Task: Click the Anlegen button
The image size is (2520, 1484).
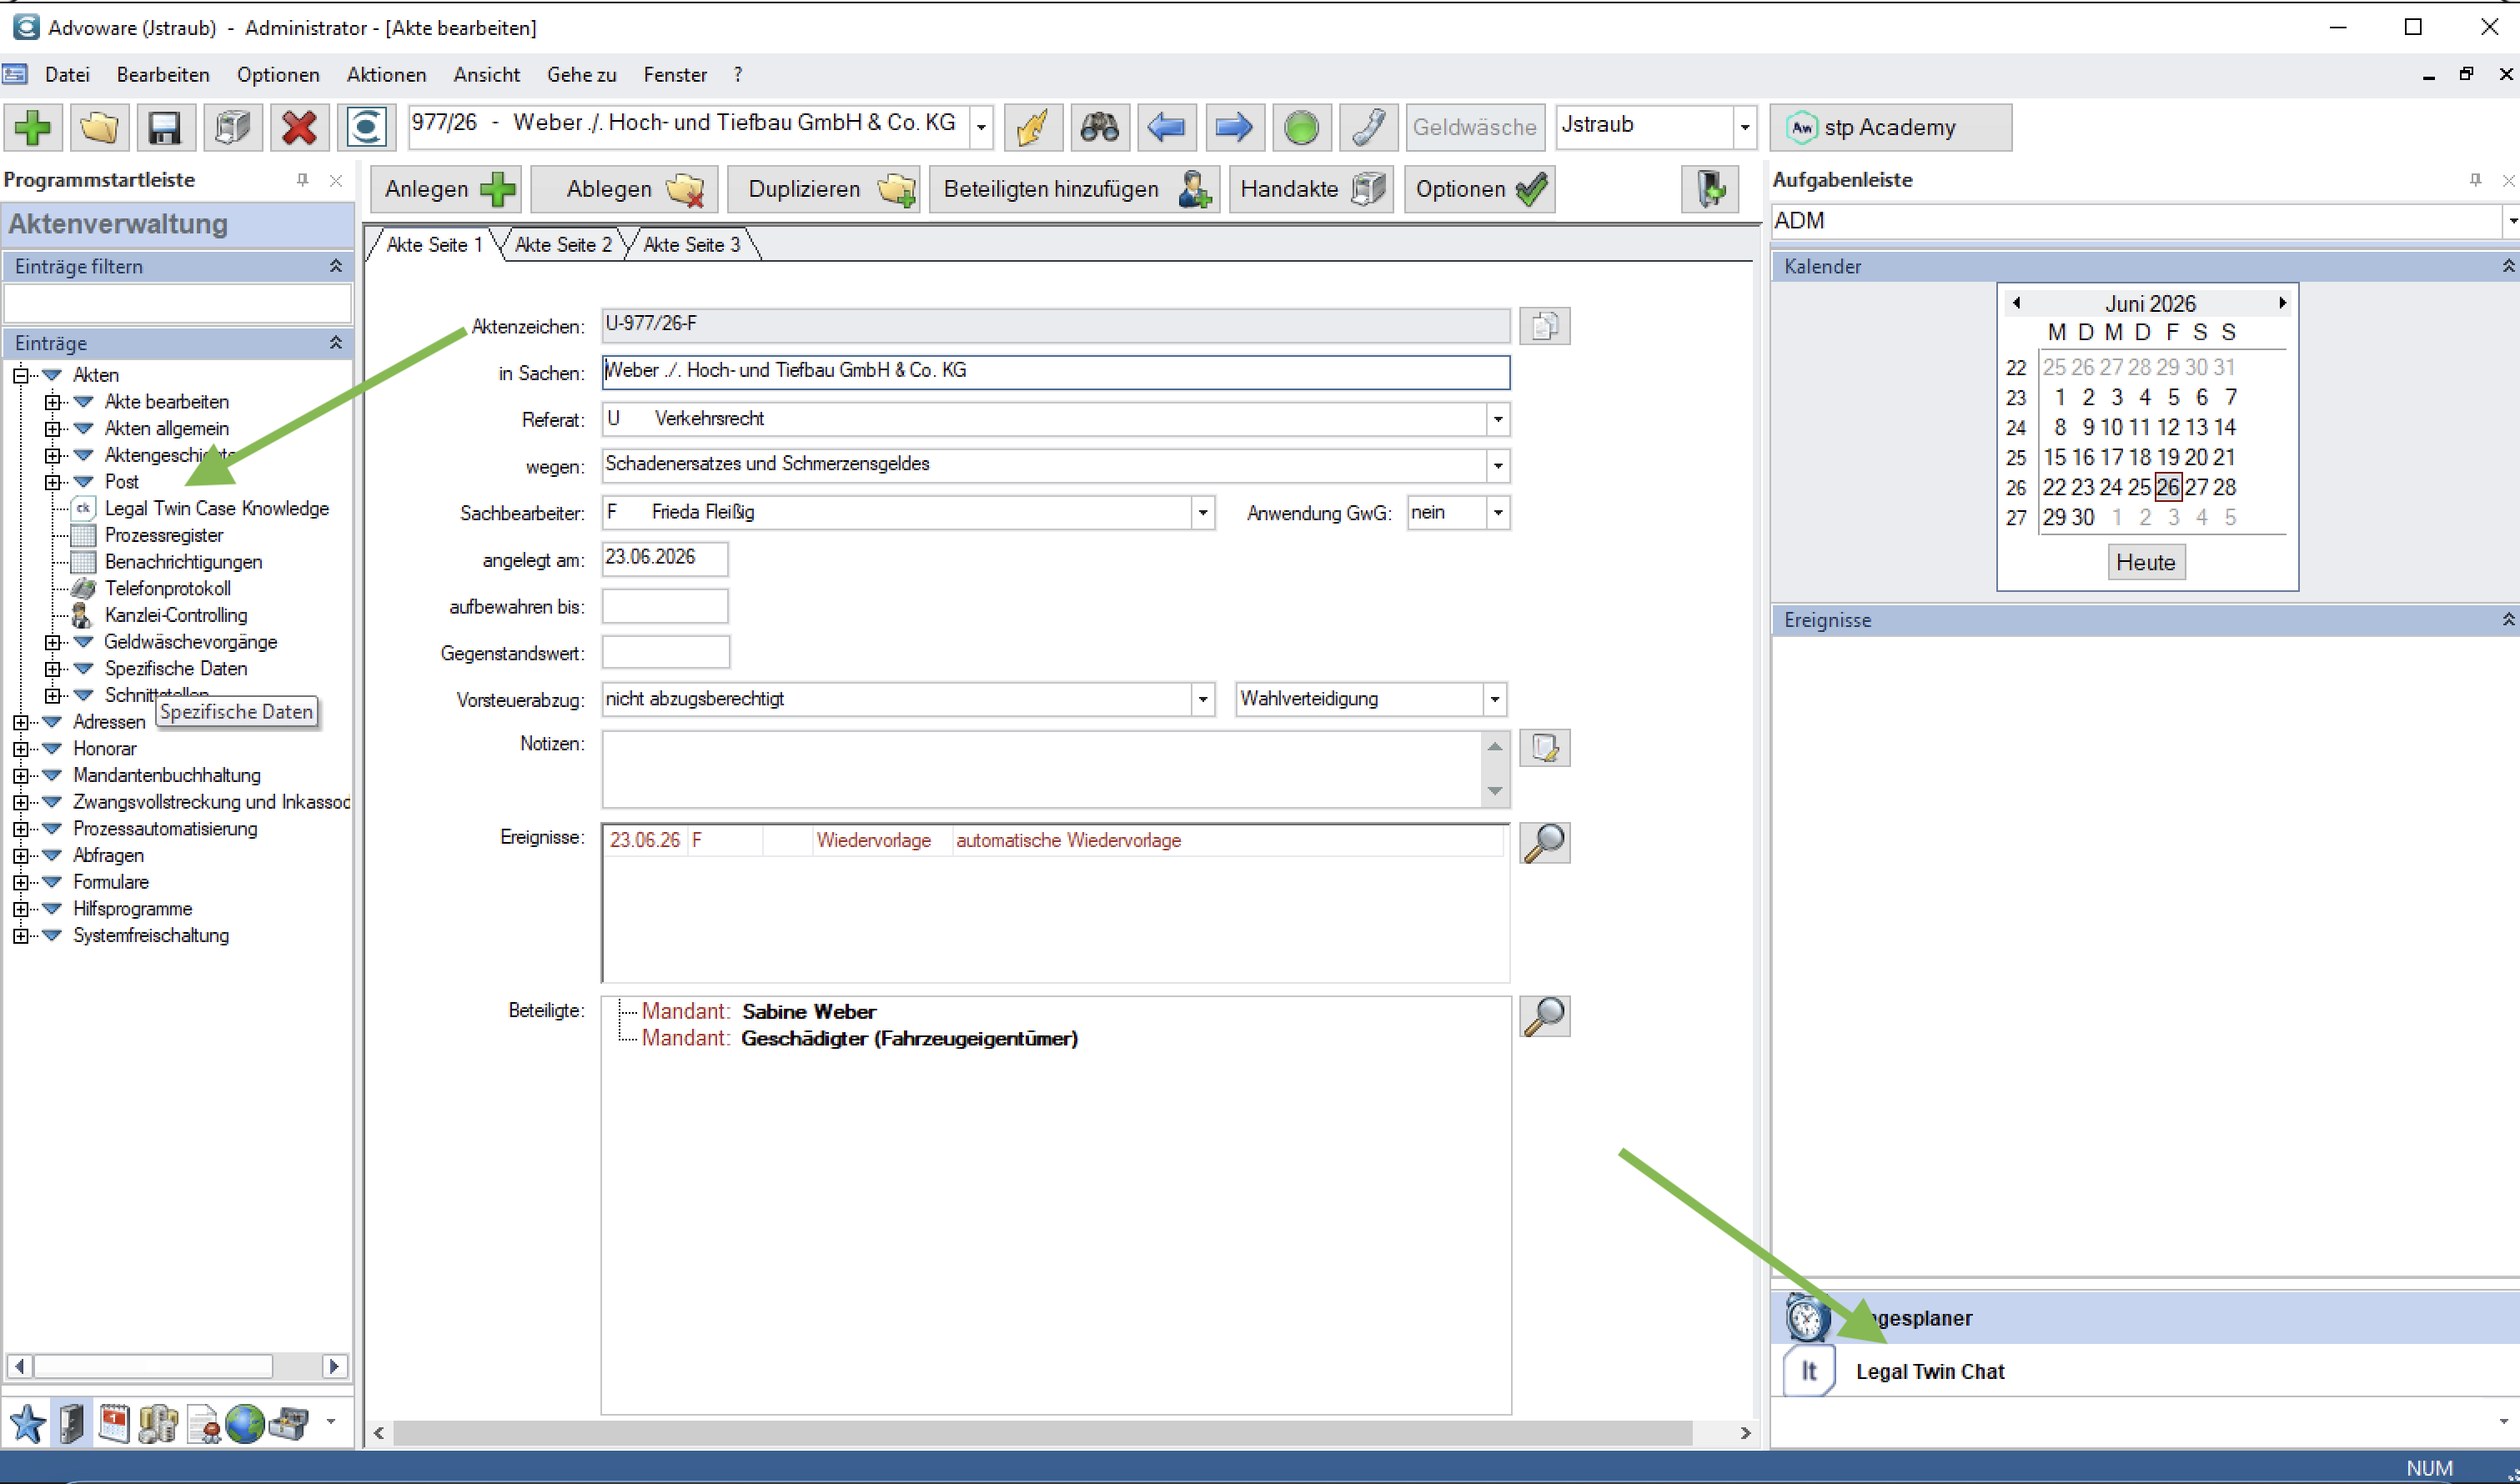Action: 446,189
